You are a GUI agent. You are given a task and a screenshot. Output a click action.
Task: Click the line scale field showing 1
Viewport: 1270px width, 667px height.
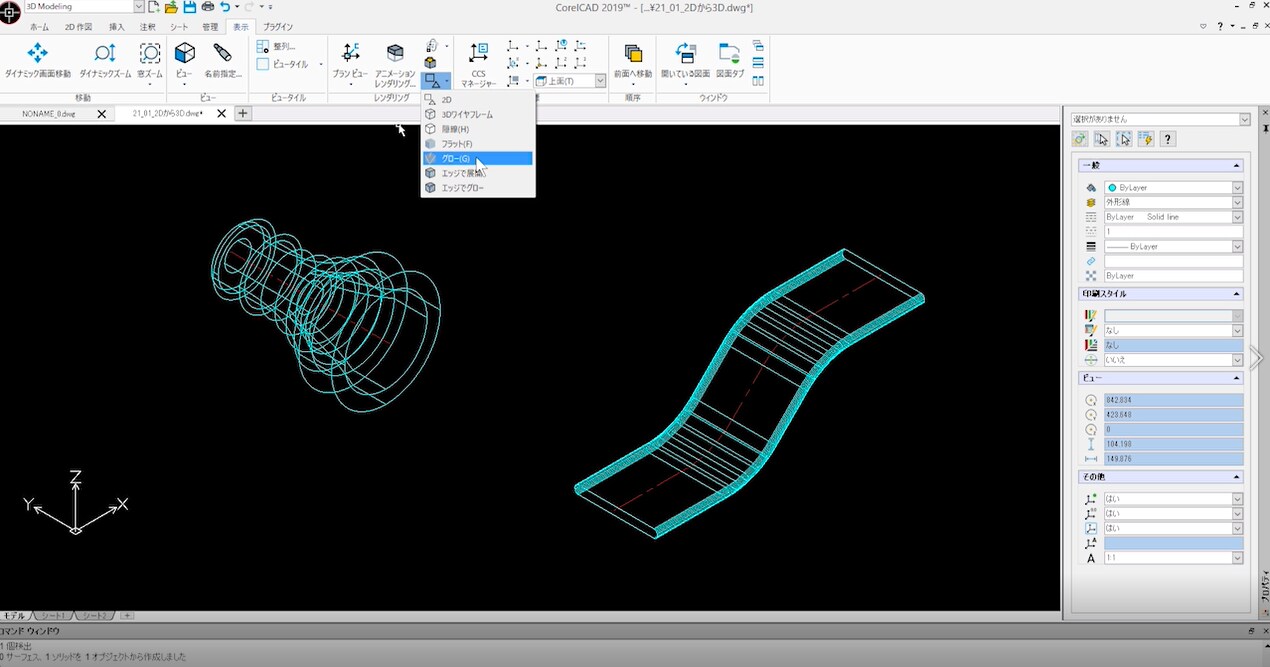[1173, 231]
